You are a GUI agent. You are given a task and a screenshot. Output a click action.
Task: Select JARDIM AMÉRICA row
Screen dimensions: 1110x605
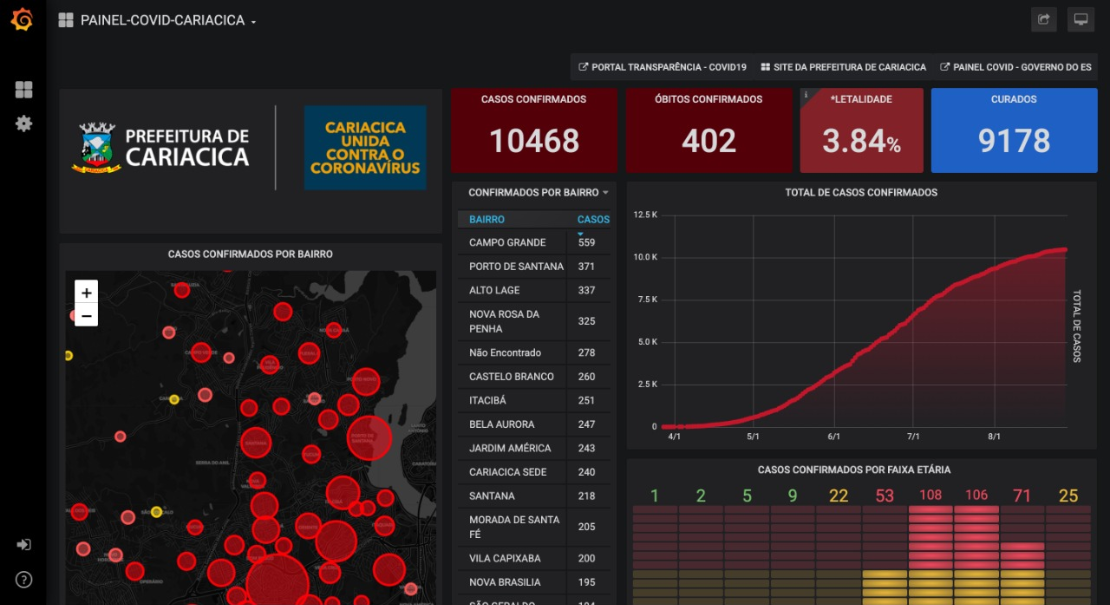pyautogui.click(x=534, y=448)
